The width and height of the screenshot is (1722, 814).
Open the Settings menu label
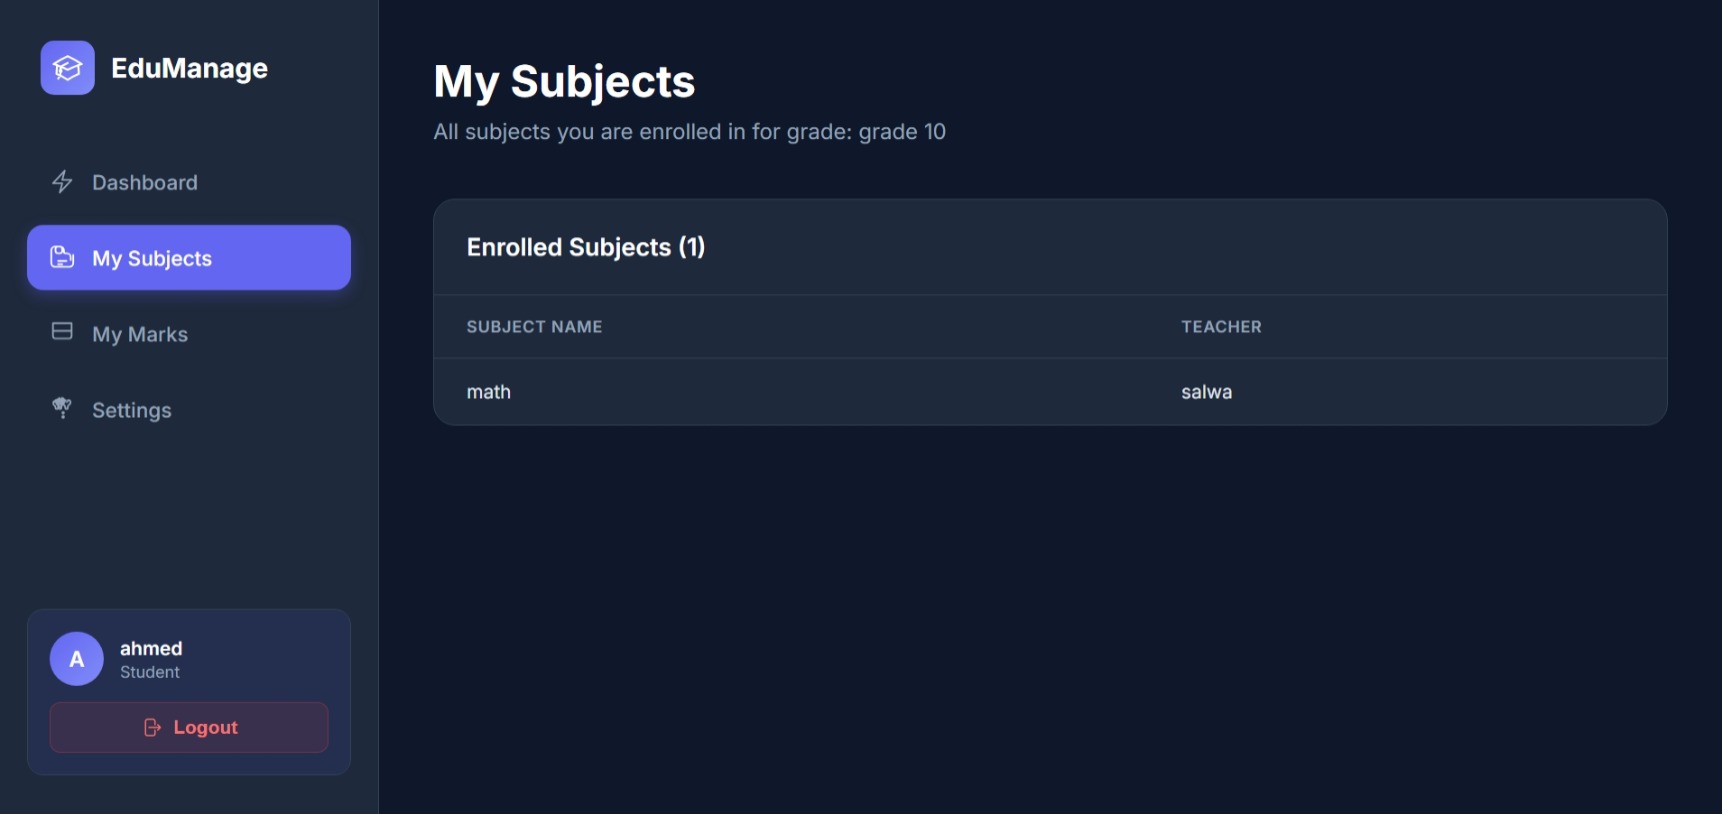132,410
